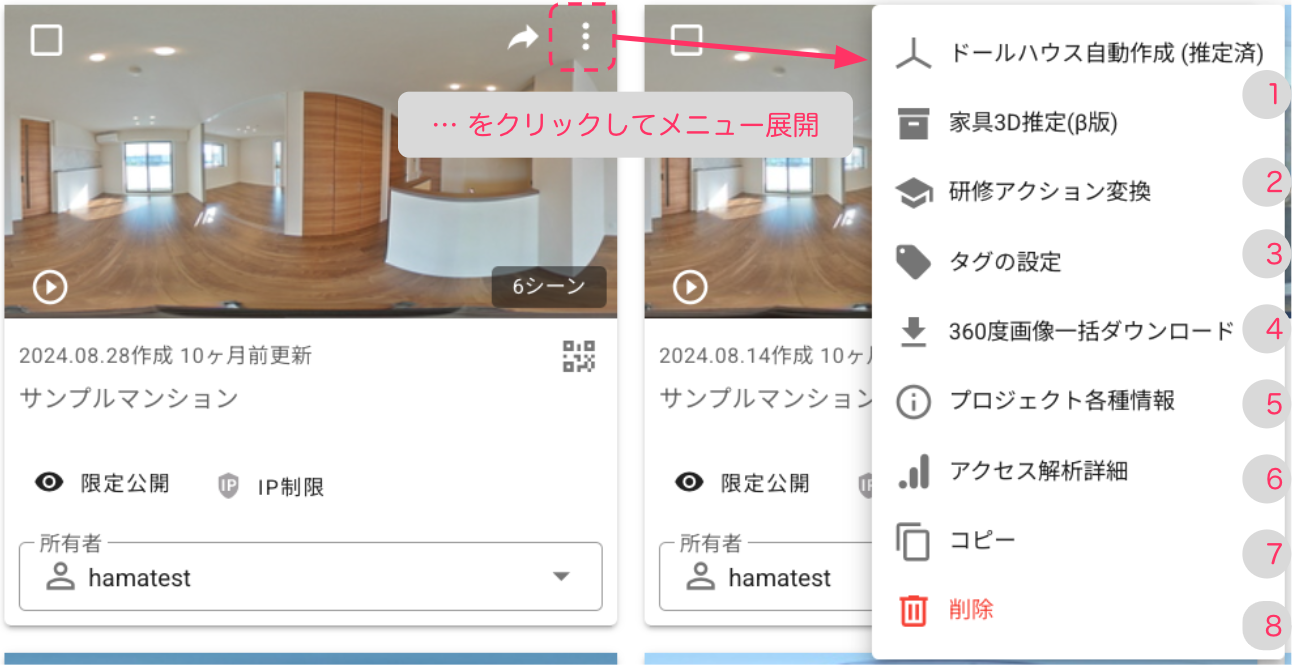Image resolution: width=1298 pixels, height=672 pixels.
Task: Play the second card's 360 tour
Action: (690, 287)
